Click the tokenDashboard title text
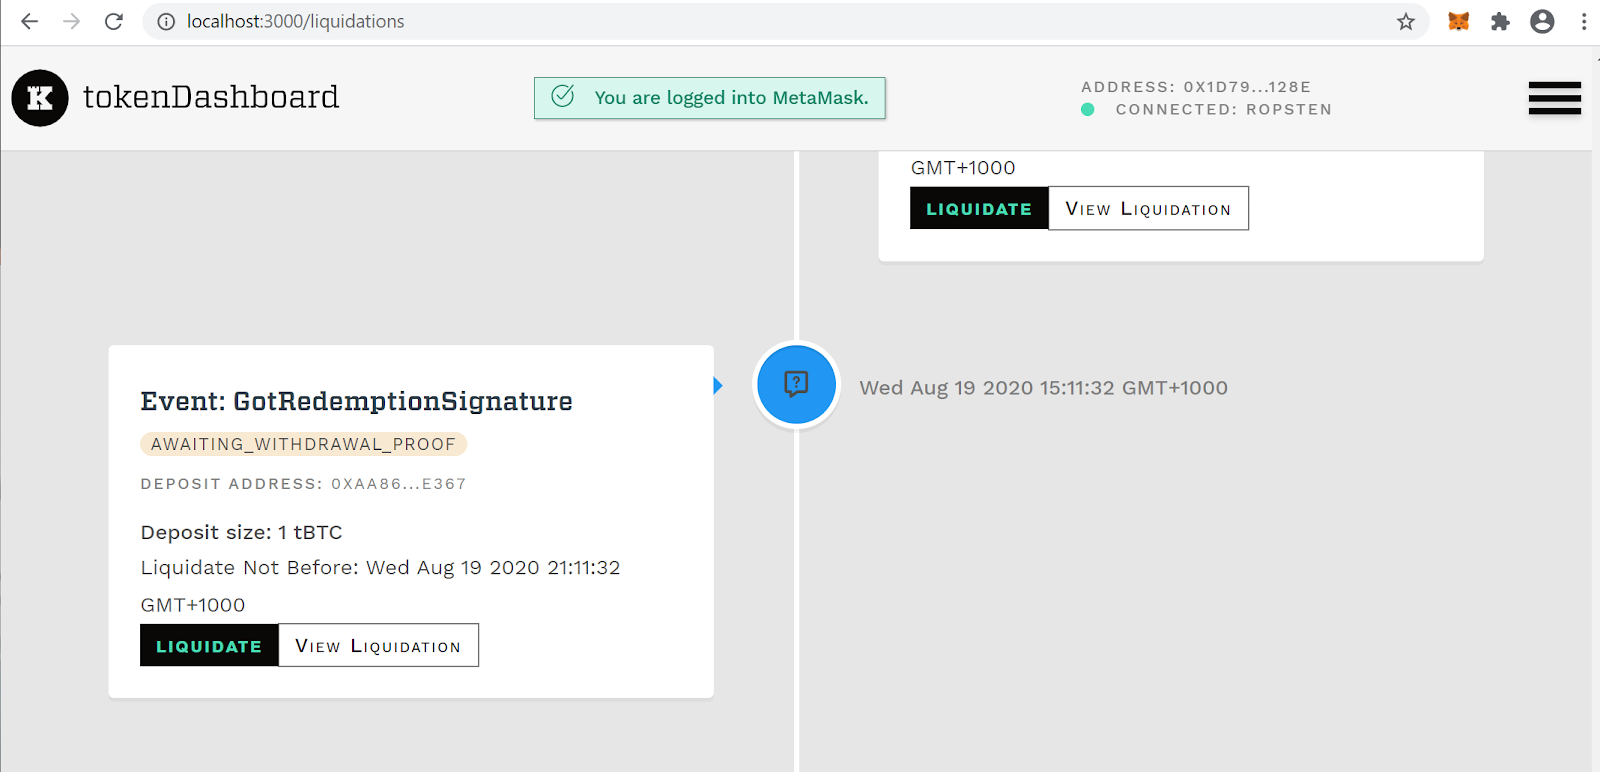This screenshot has height=772, width=1600. (212, 97)
